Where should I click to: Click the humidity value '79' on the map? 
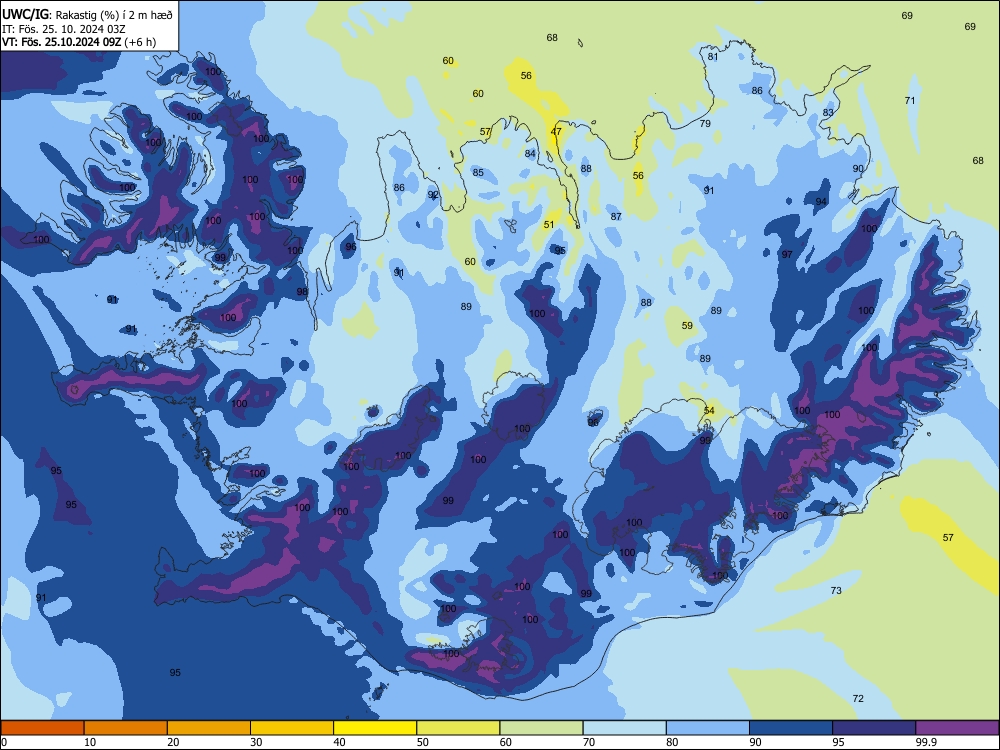coord(705,123)
